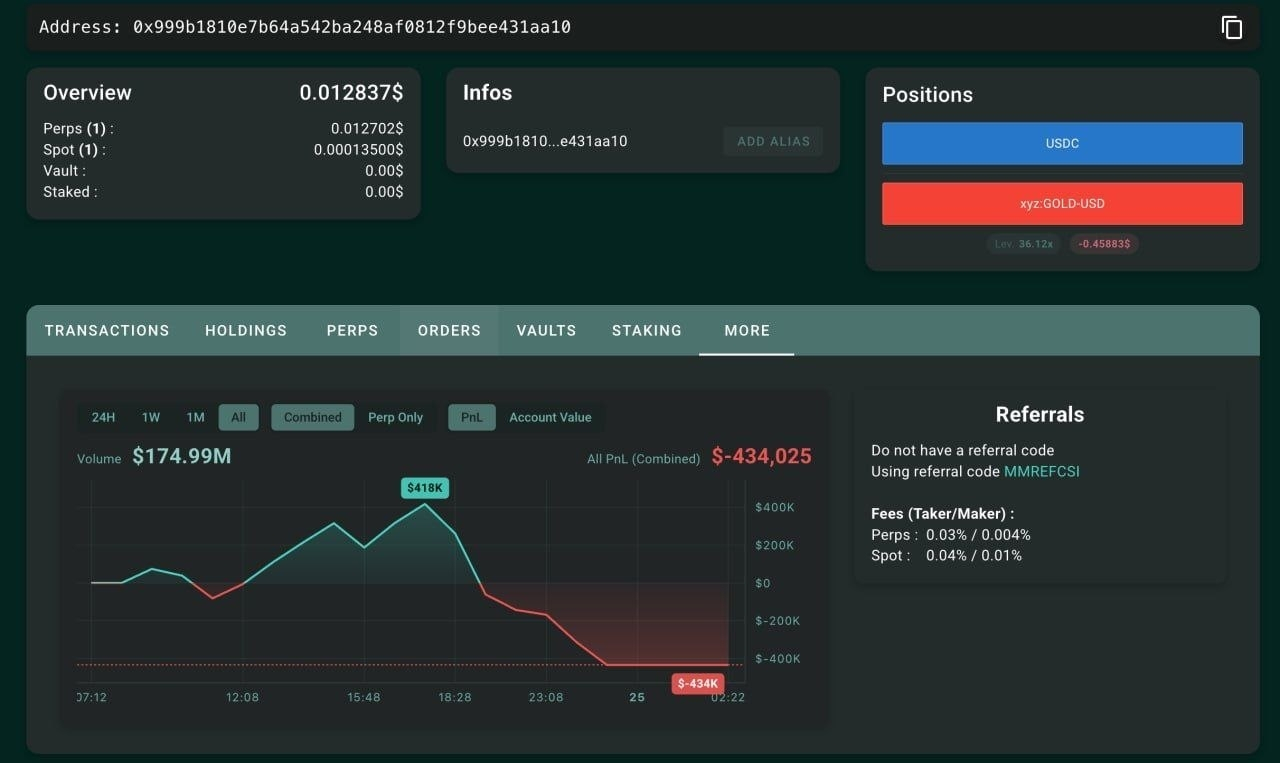
Task: Open the Staking tab
Action: click(x=647, y=330)
